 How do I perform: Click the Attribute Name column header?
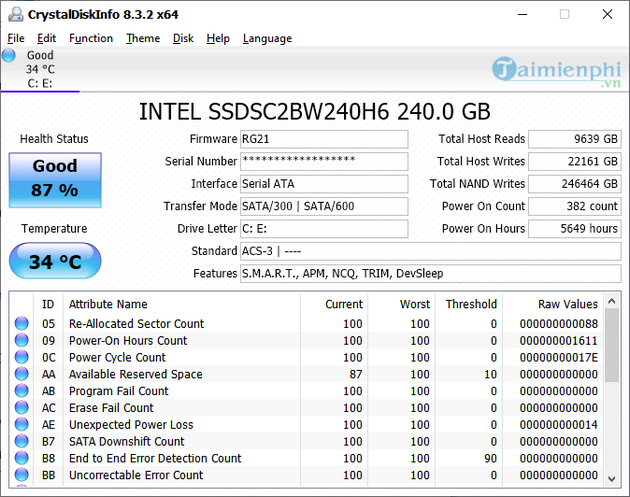[x=108, y=304]
